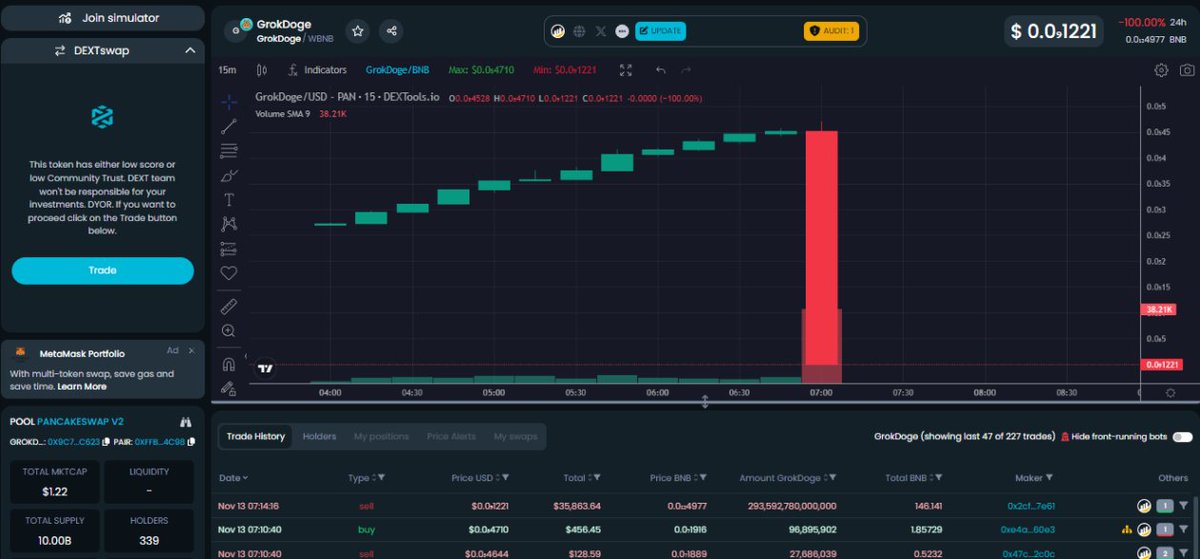Select the crosshair cursor tool

(x=229, y=102)
